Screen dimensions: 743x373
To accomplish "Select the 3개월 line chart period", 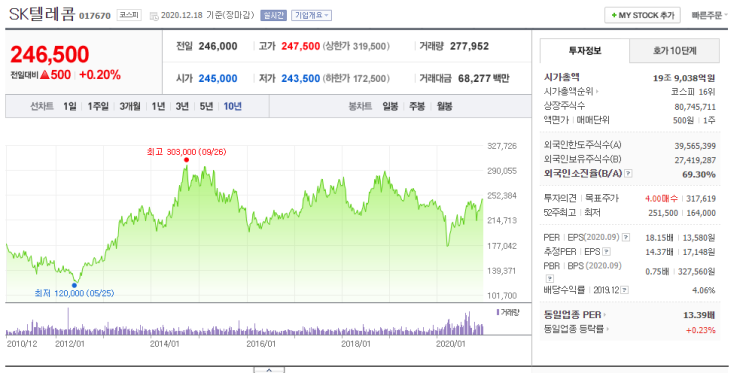I will [130, 107].
